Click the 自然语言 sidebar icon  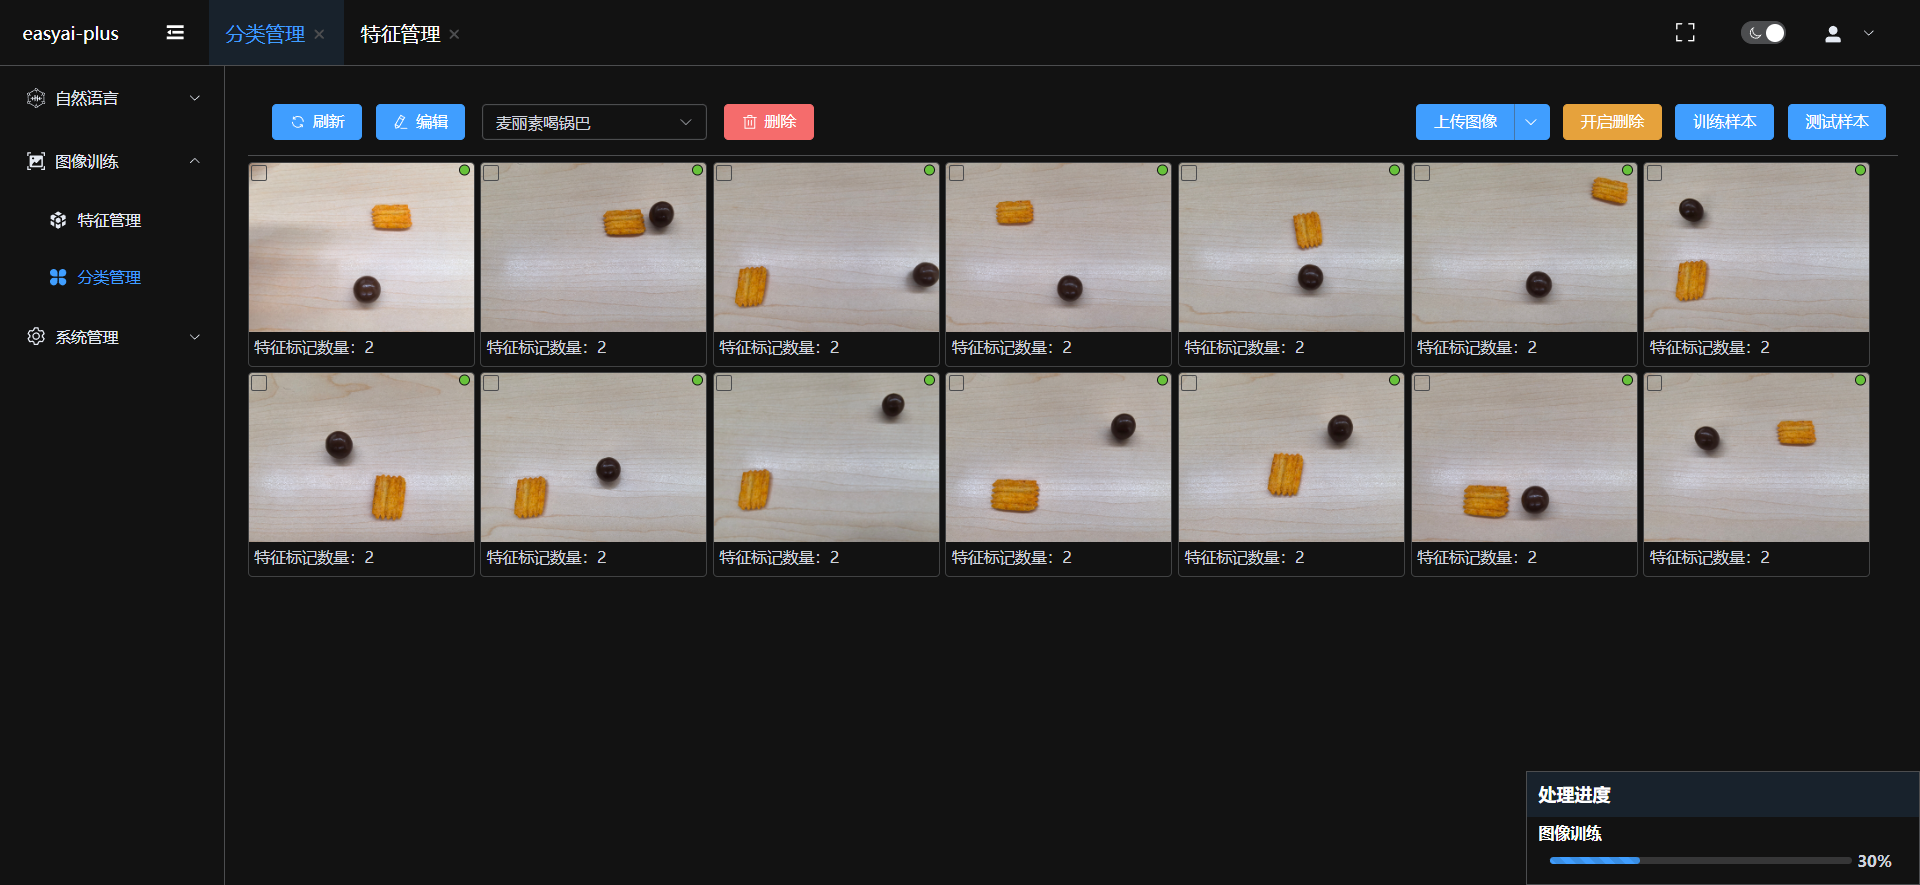36,98
